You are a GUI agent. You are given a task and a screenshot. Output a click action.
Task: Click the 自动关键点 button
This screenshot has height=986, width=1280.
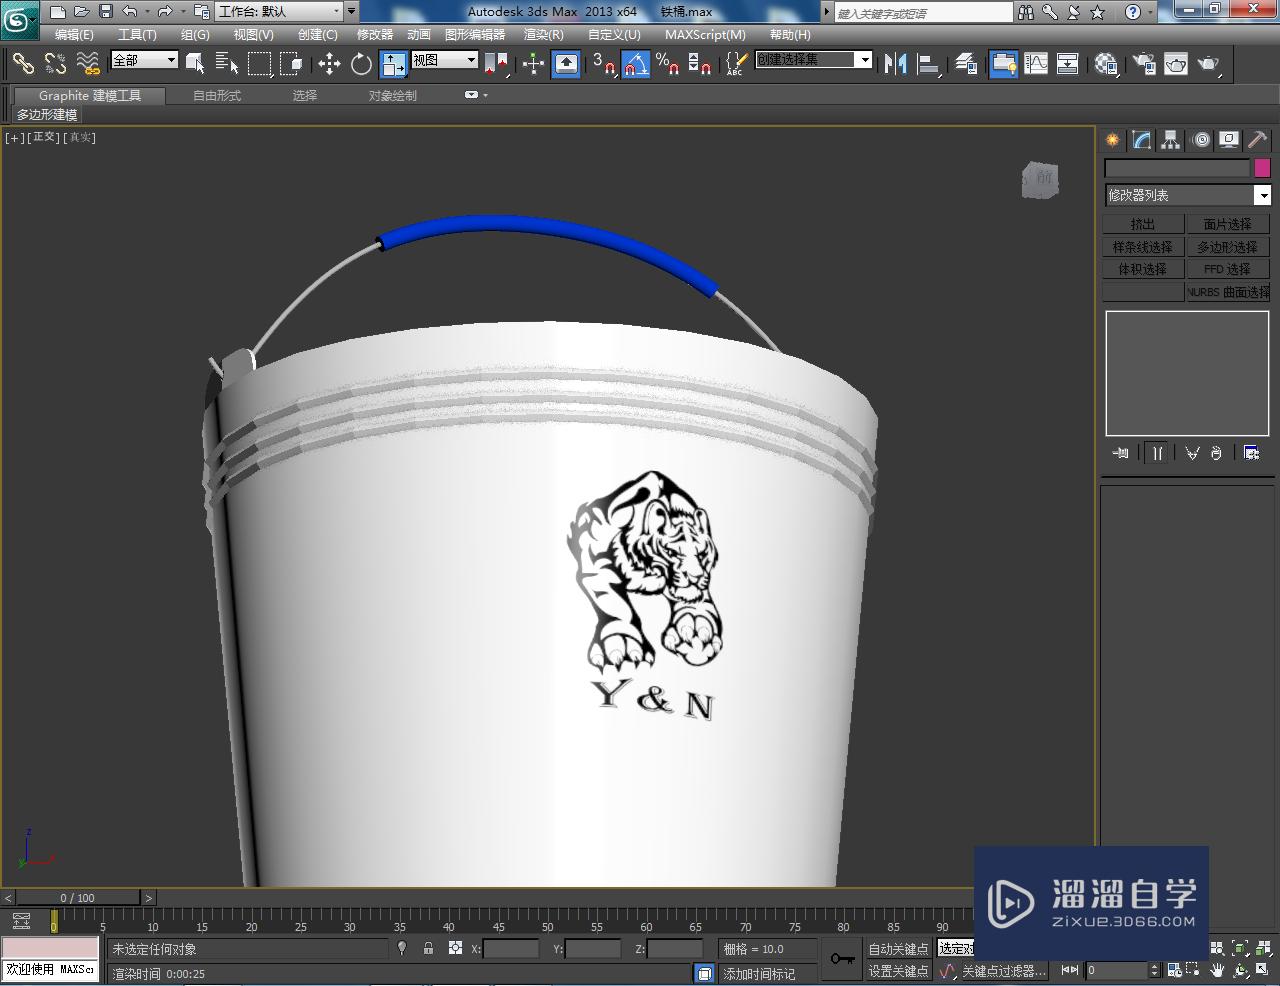pos(898,948)
